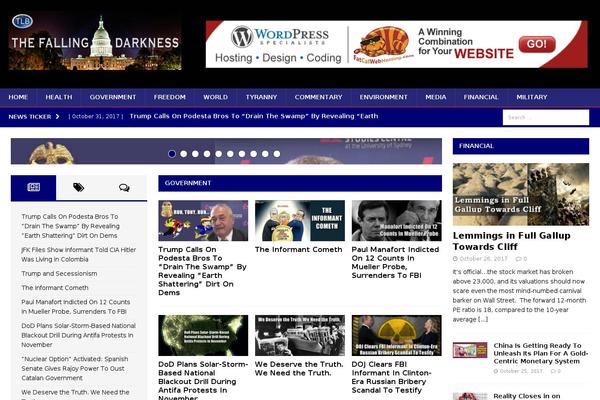Click the News Ticker chevron arrow
This screenshot has width=600, height=400.
pyautogui.click(x=57, y=116)
